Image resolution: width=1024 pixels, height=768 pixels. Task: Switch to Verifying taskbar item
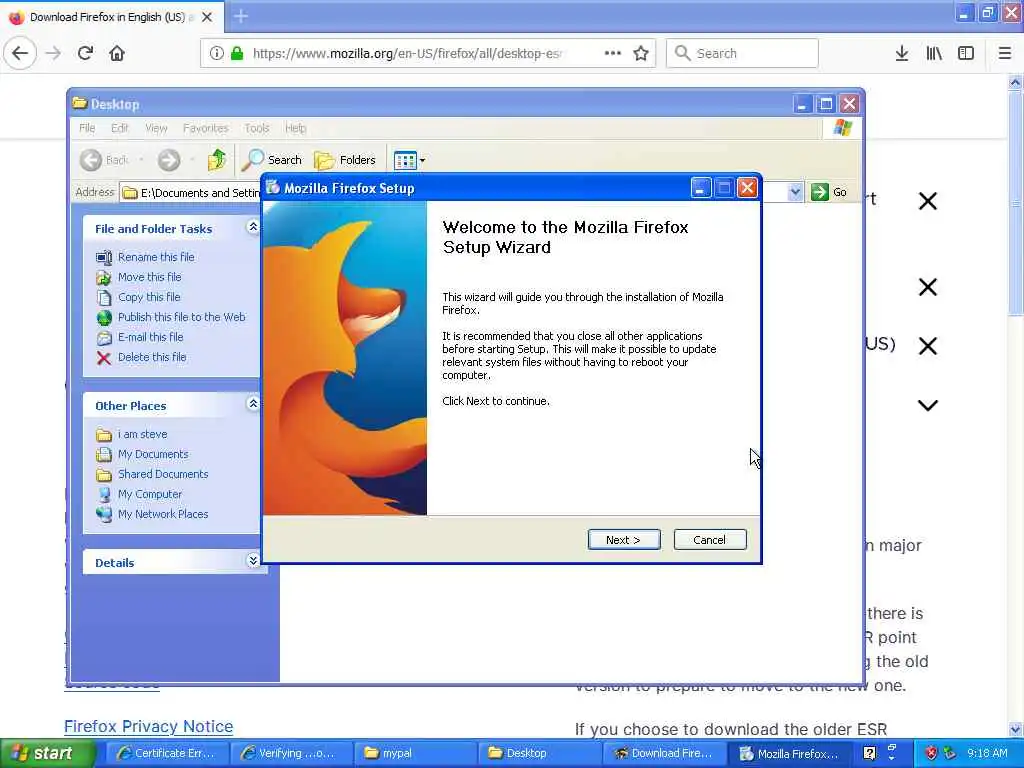pyautogui.click(x=292, y=753)
